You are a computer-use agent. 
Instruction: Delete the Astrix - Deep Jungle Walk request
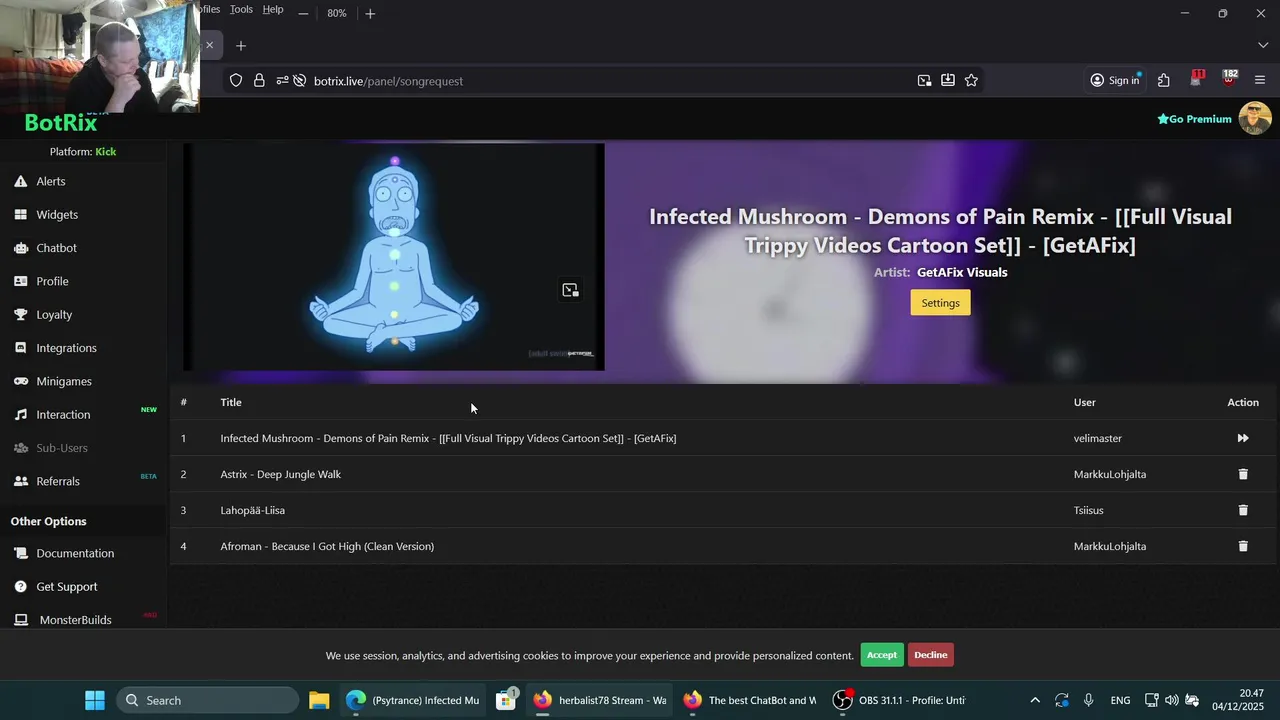tap(1243, 474)
